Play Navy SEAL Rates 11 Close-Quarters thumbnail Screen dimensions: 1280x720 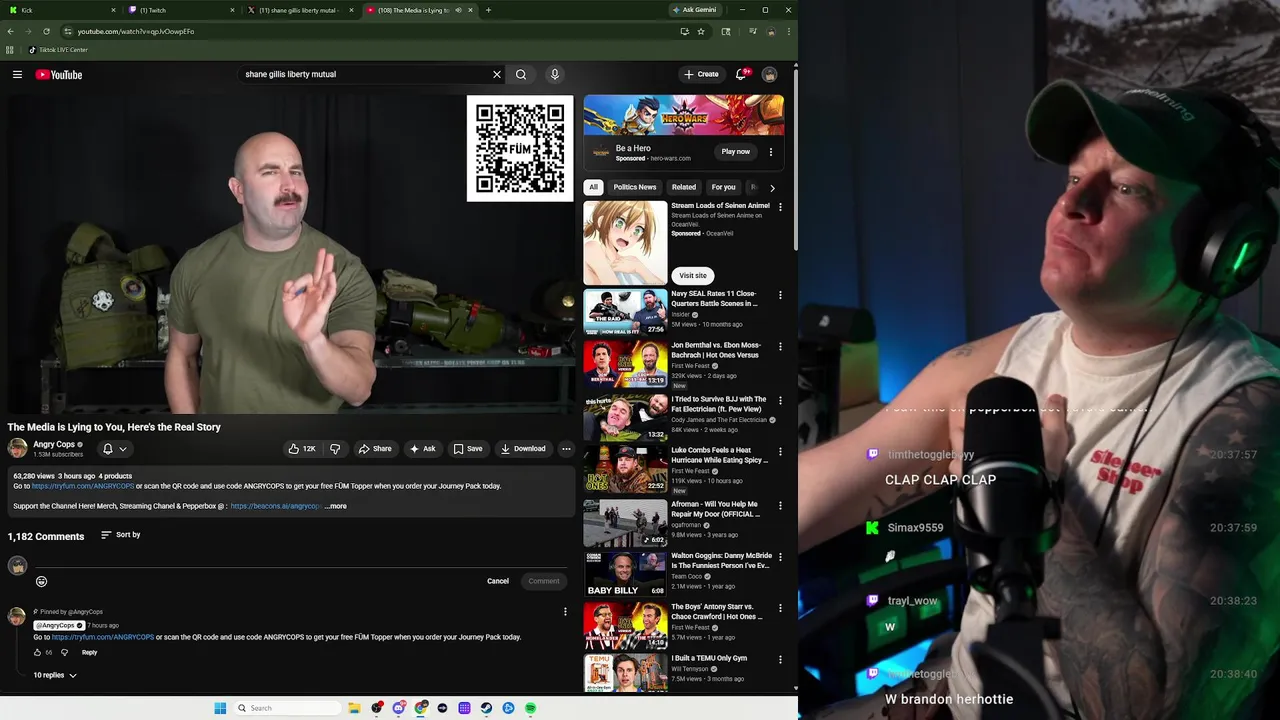coord(625,312)
